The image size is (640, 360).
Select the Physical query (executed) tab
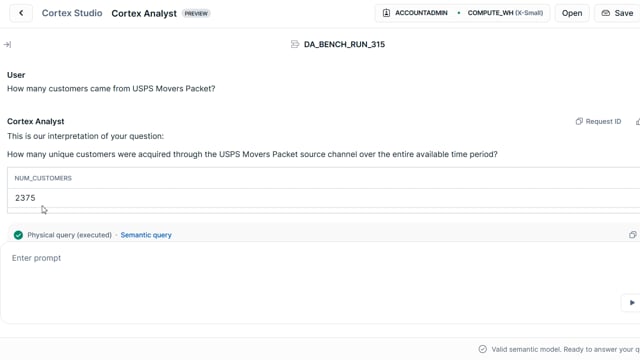click(69, 235)
